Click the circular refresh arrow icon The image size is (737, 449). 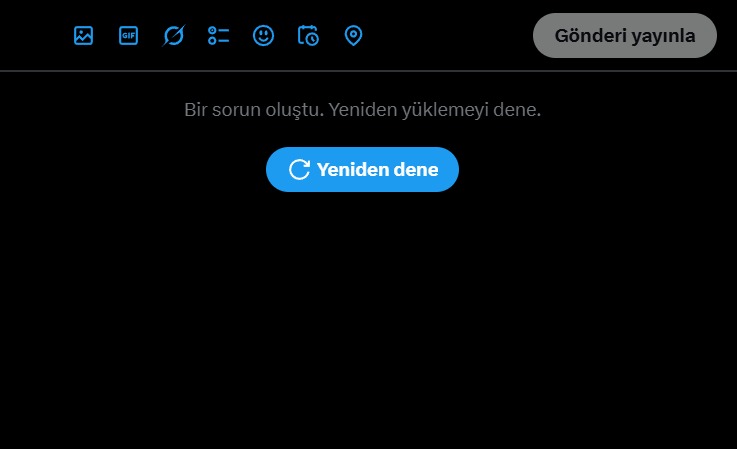coord(299,170)
